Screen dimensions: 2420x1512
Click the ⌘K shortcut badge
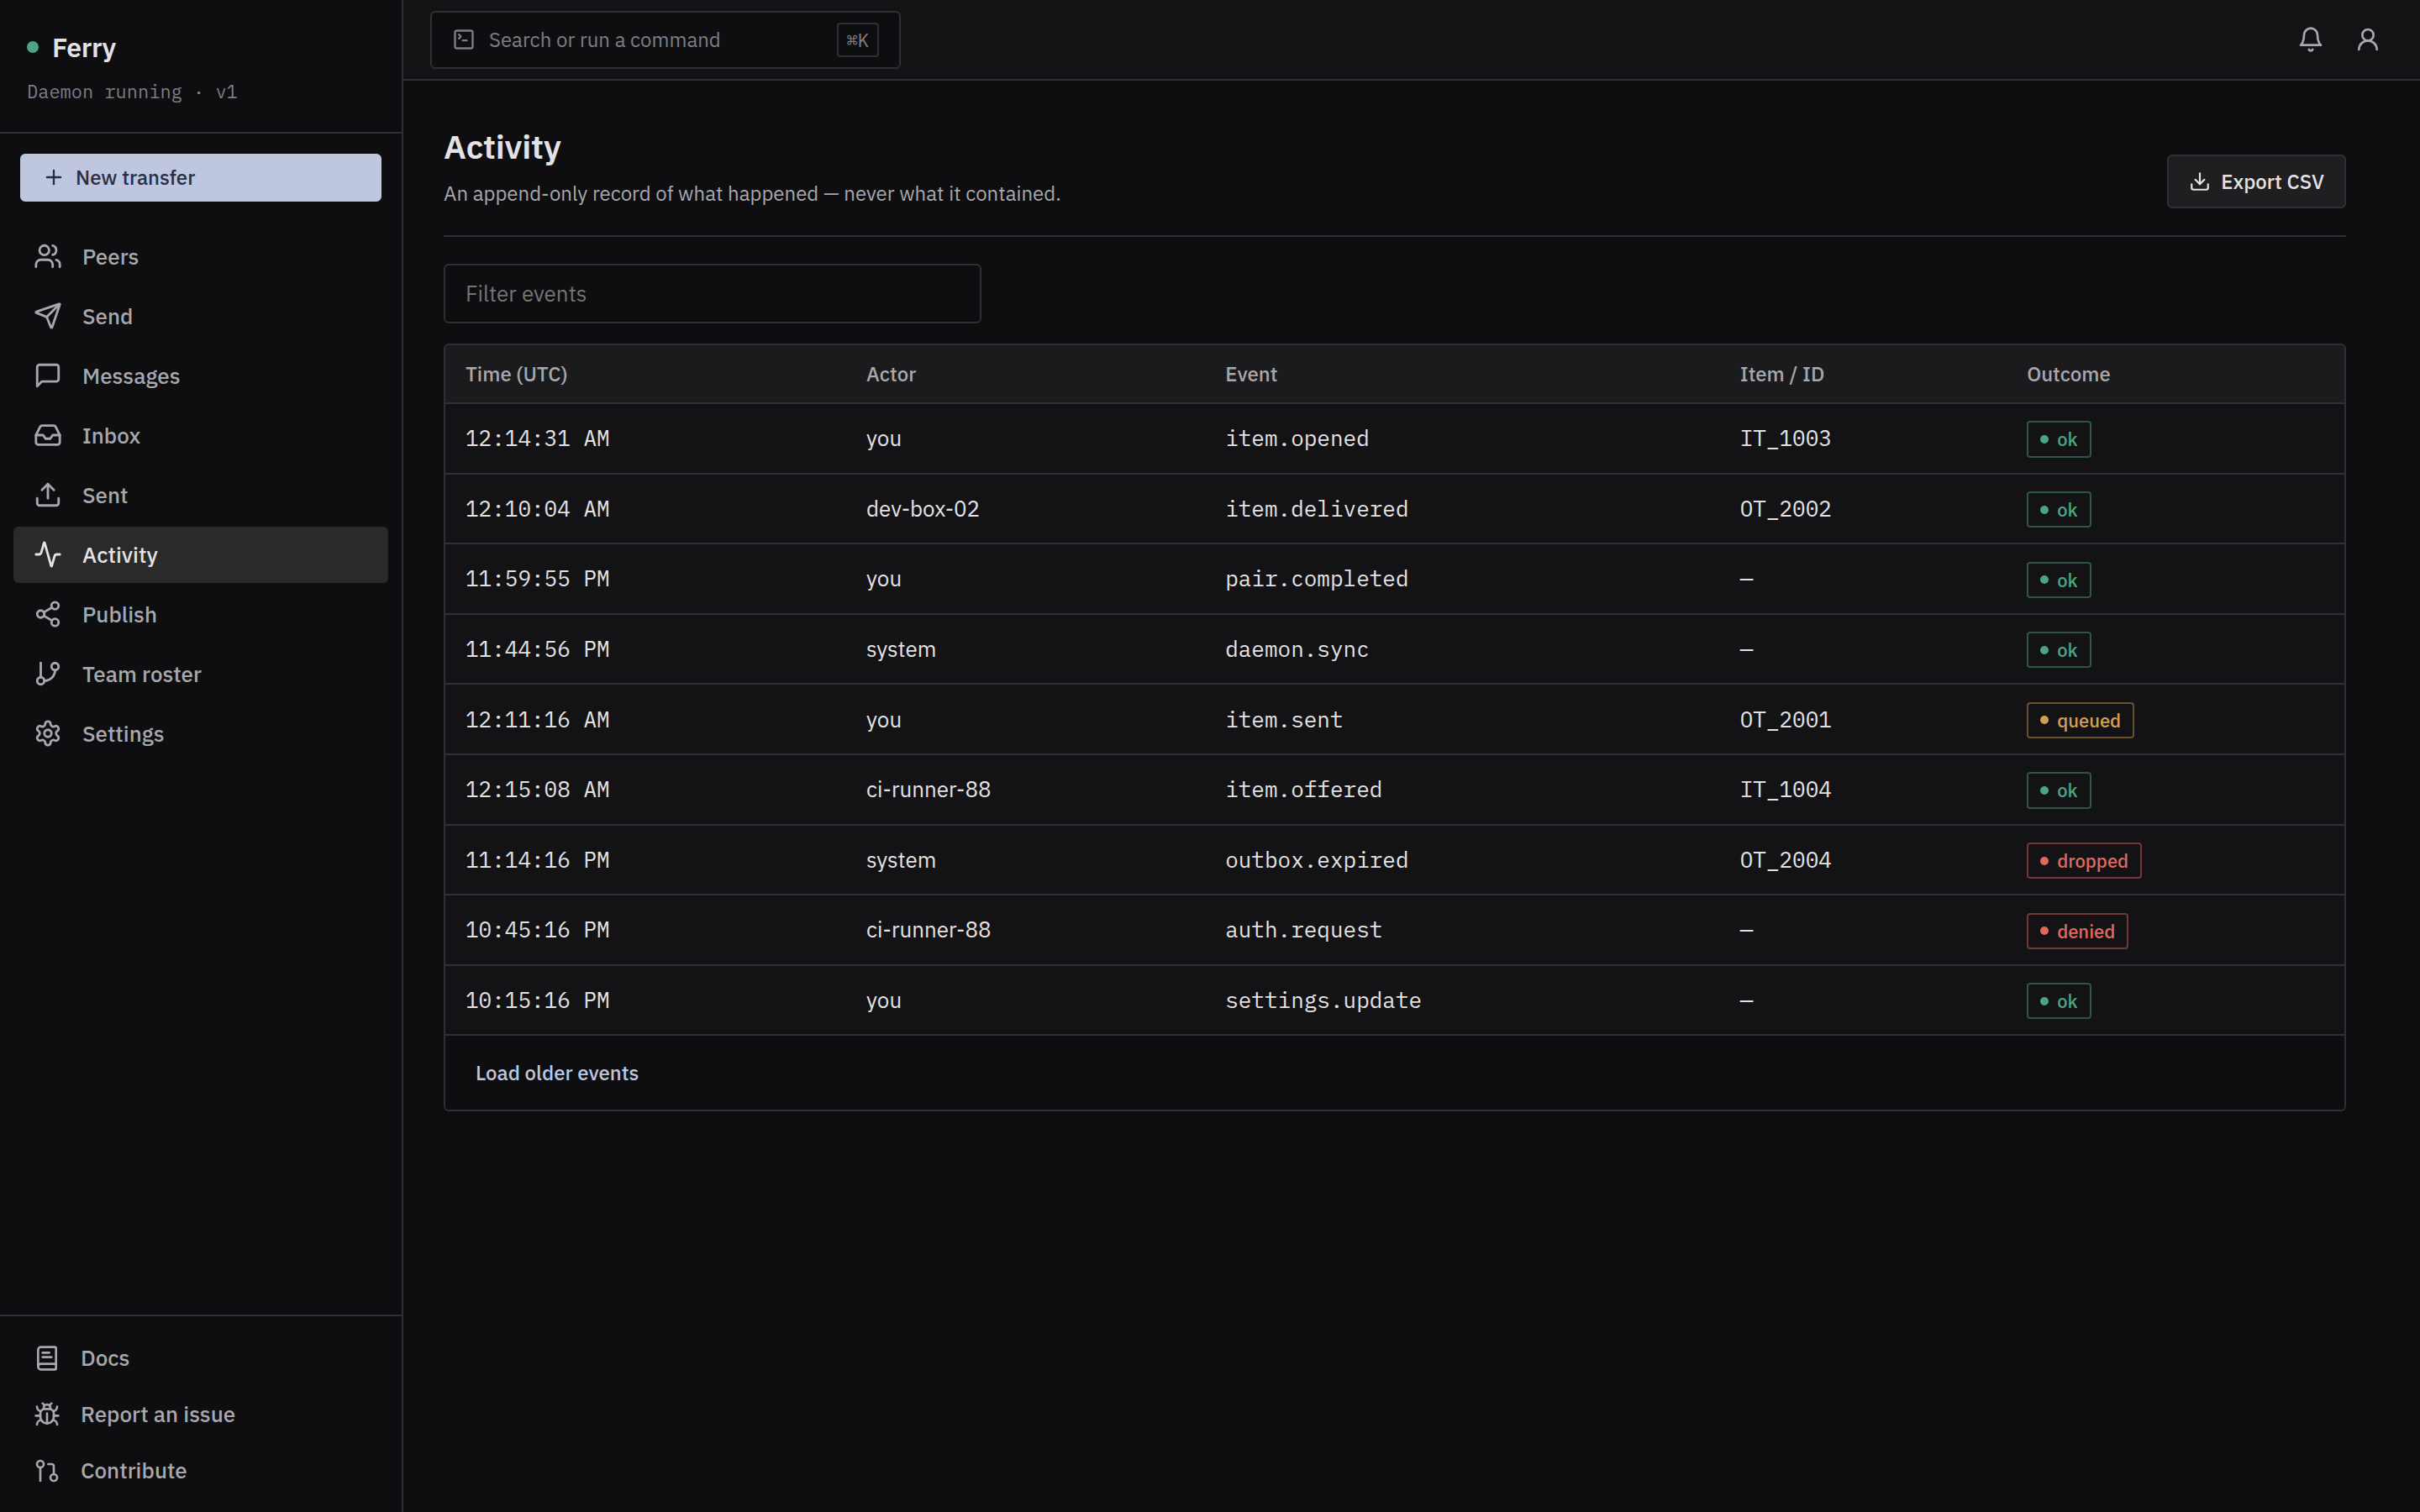point(857,40)
